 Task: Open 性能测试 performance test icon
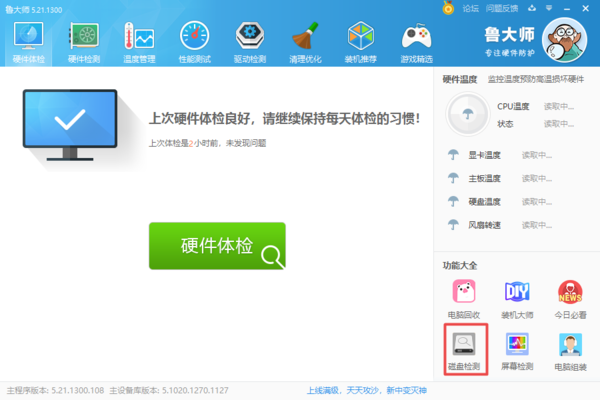click(194, 43)
